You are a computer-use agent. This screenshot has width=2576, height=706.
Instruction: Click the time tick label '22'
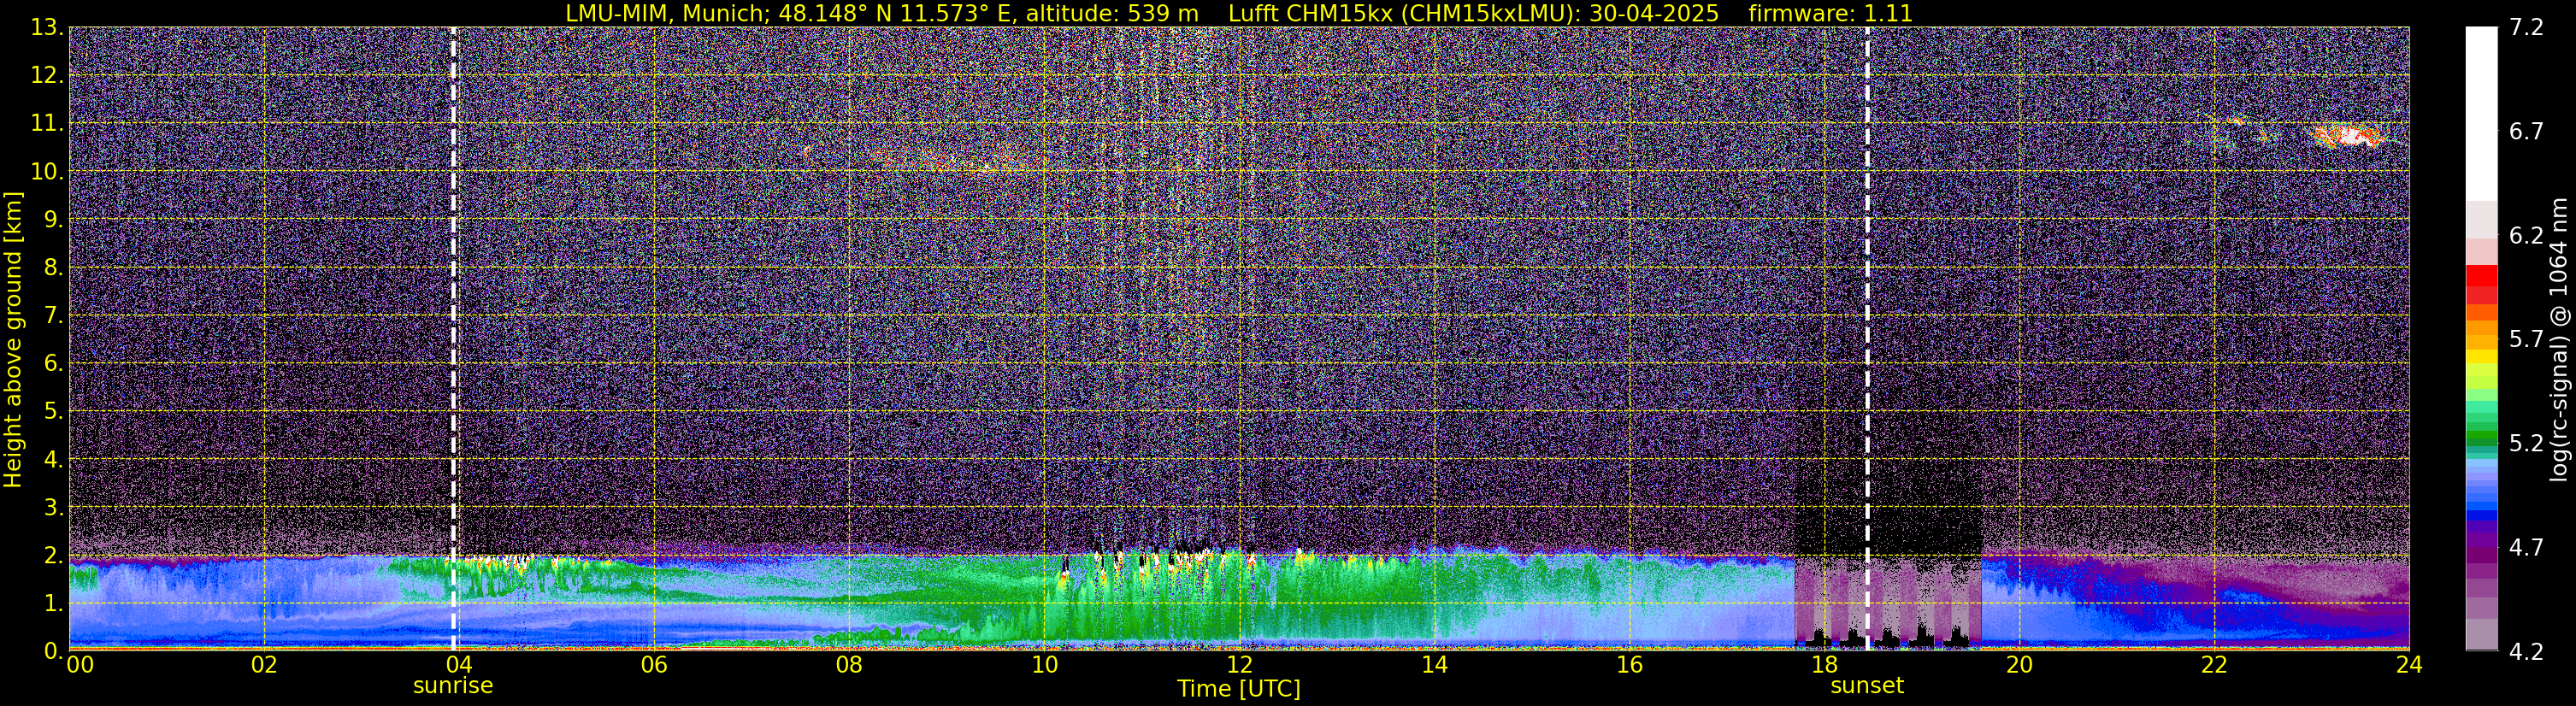[x=2214, y=665]
